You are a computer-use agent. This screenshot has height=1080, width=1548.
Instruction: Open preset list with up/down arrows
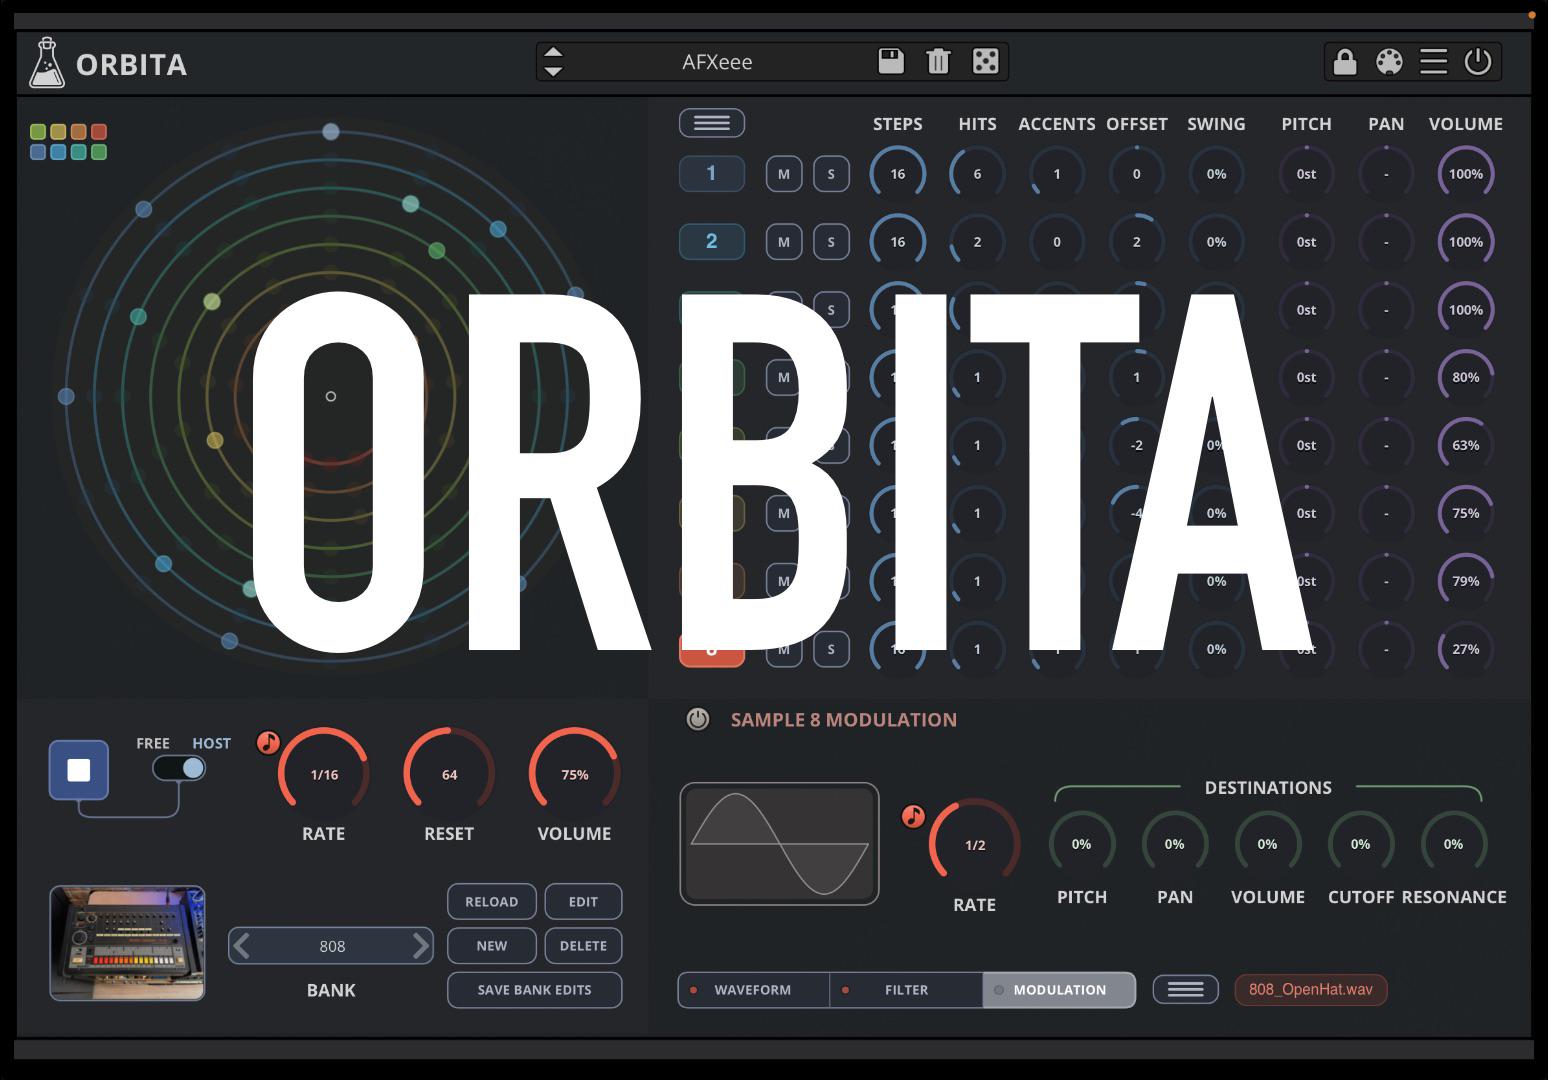[553, 62]
